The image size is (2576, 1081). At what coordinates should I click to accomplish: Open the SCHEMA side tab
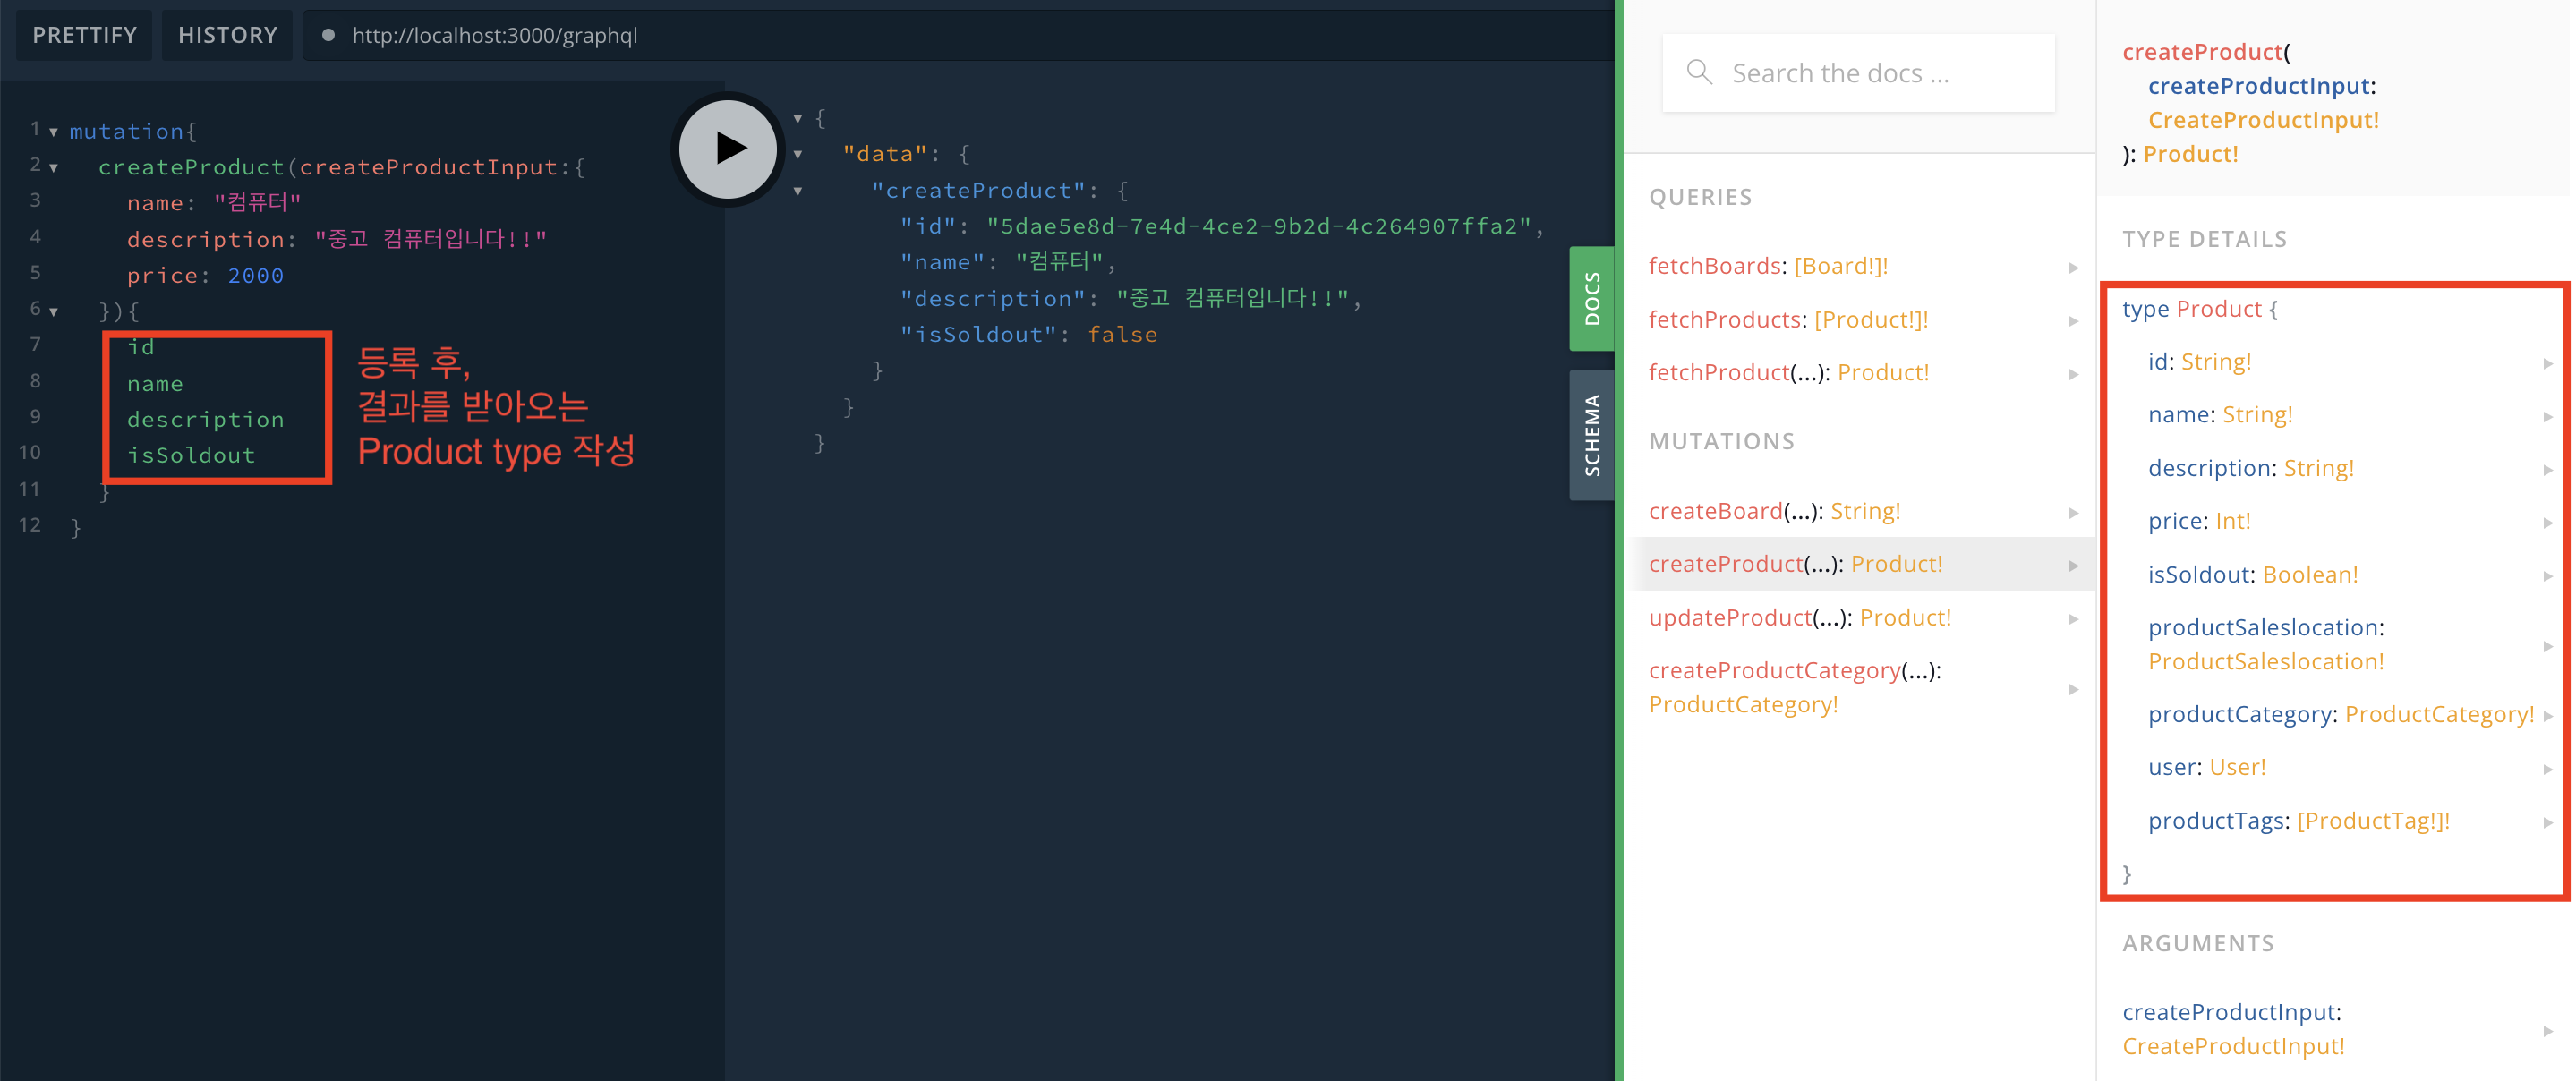click(x=1591, y=435)
